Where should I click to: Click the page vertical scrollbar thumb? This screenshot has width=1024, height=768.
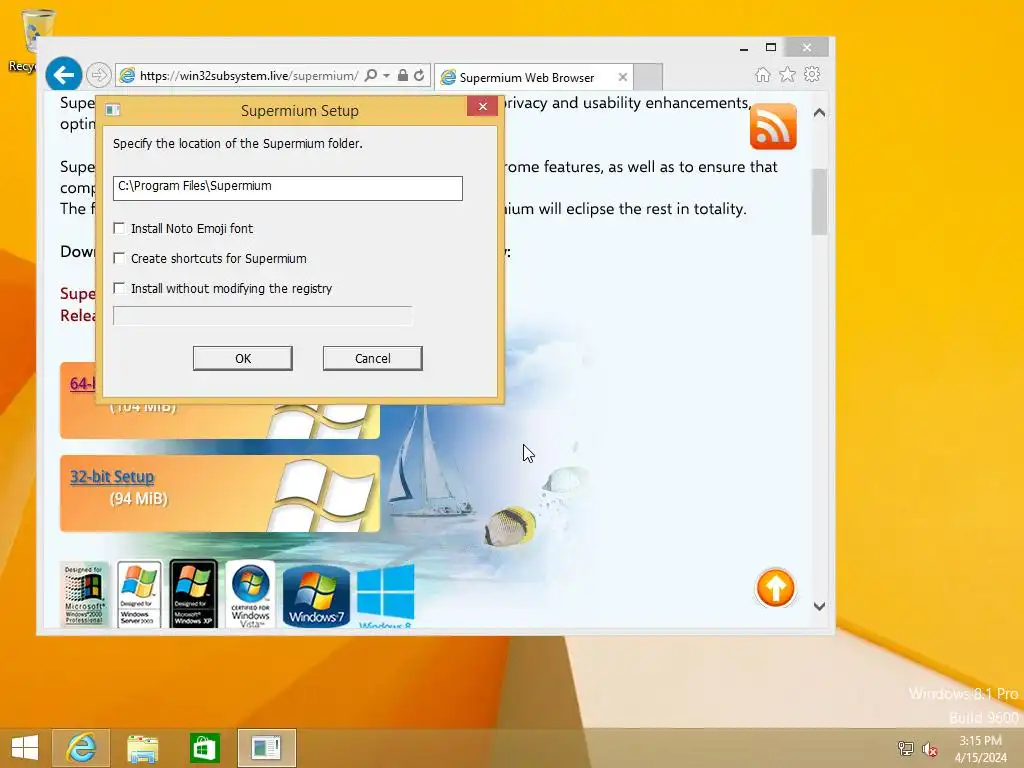(x=820, y=201)
